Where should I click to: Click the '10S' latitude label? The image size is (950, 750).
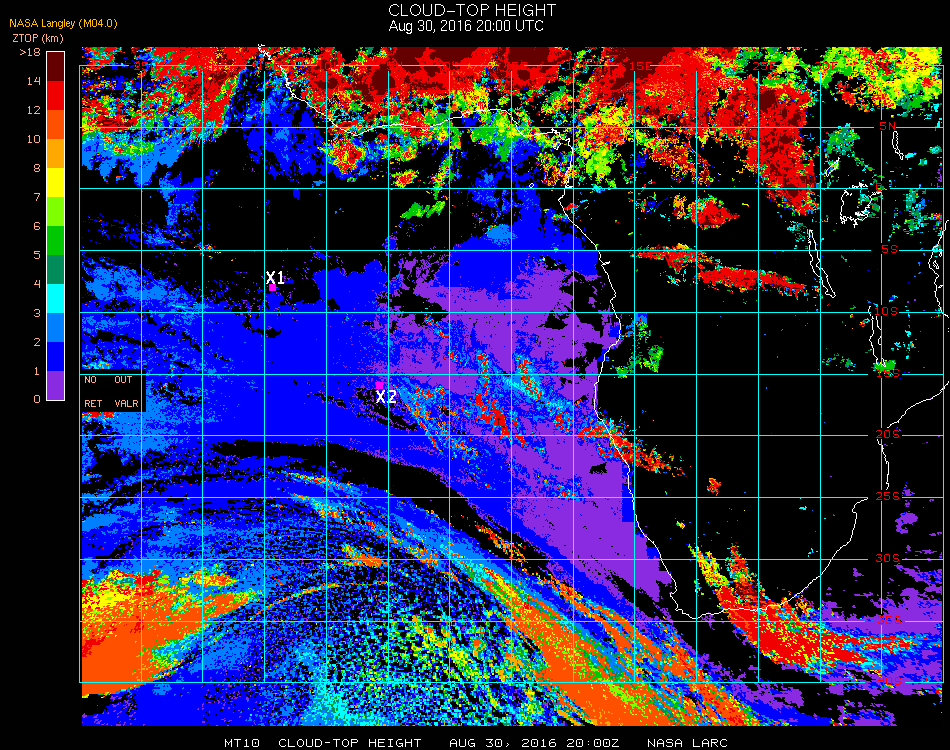[x=886, y=311]
